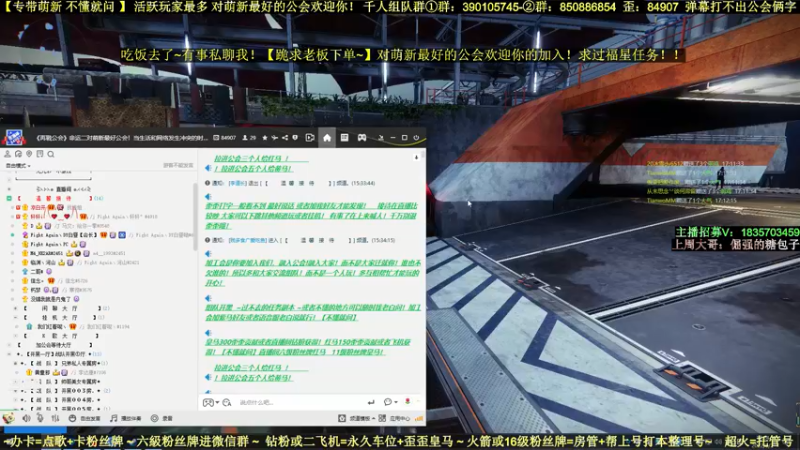Send a flower gift icon
The image size is (800, 450).
point(408,402)
